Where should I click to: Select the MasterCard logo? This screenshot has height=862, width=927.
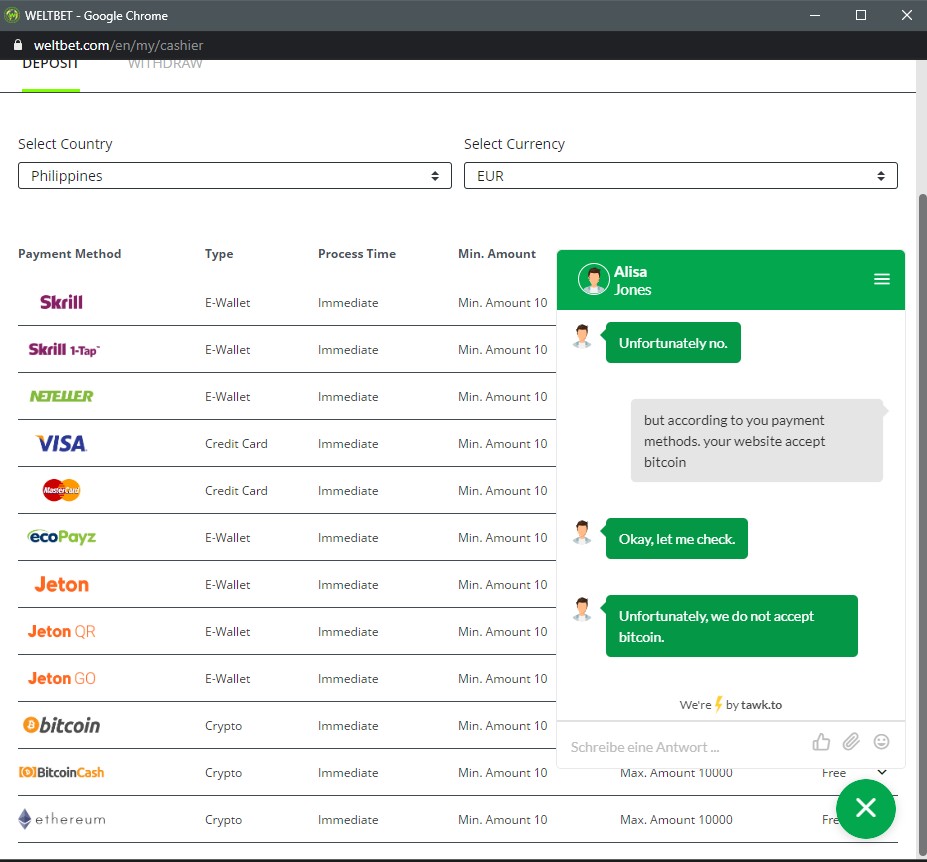click(x=61, y=490)
